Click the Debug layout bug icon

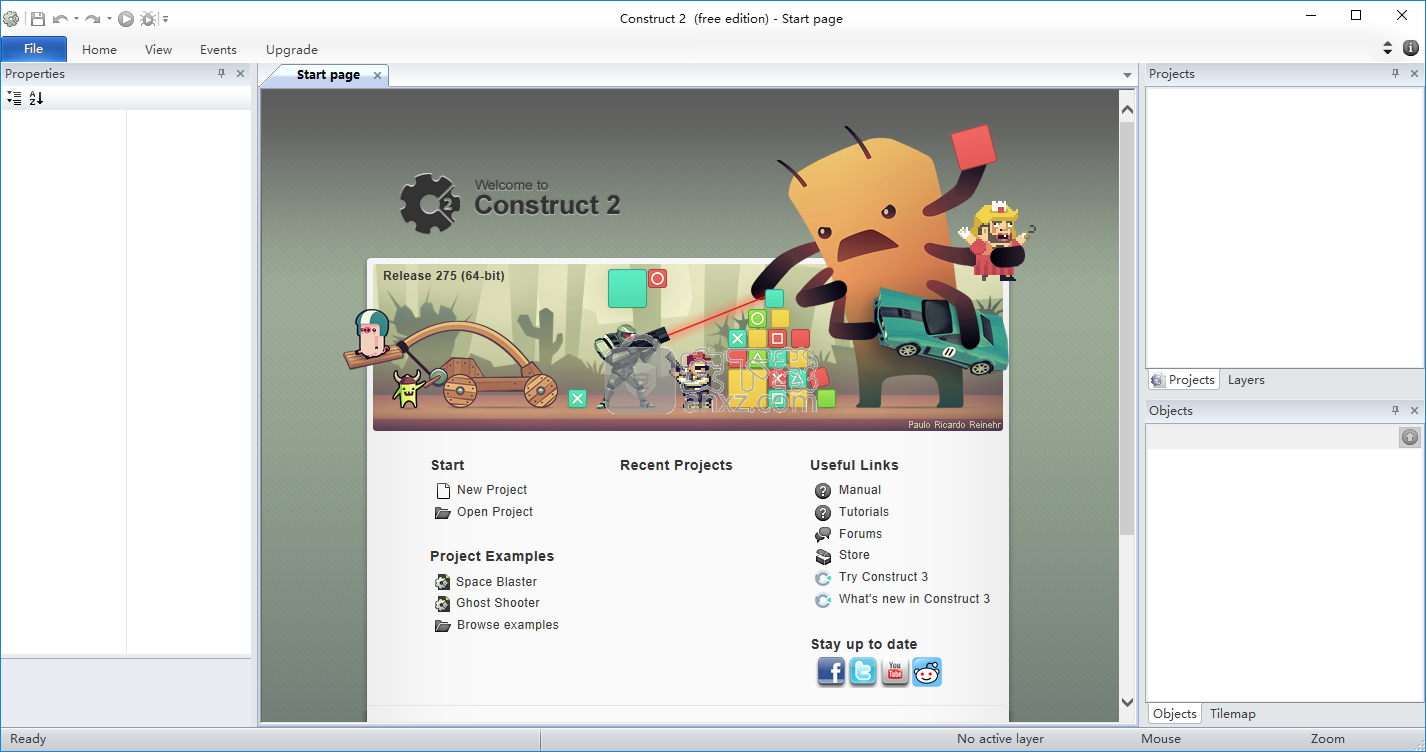pyautogui.click(x=148, y=19)
